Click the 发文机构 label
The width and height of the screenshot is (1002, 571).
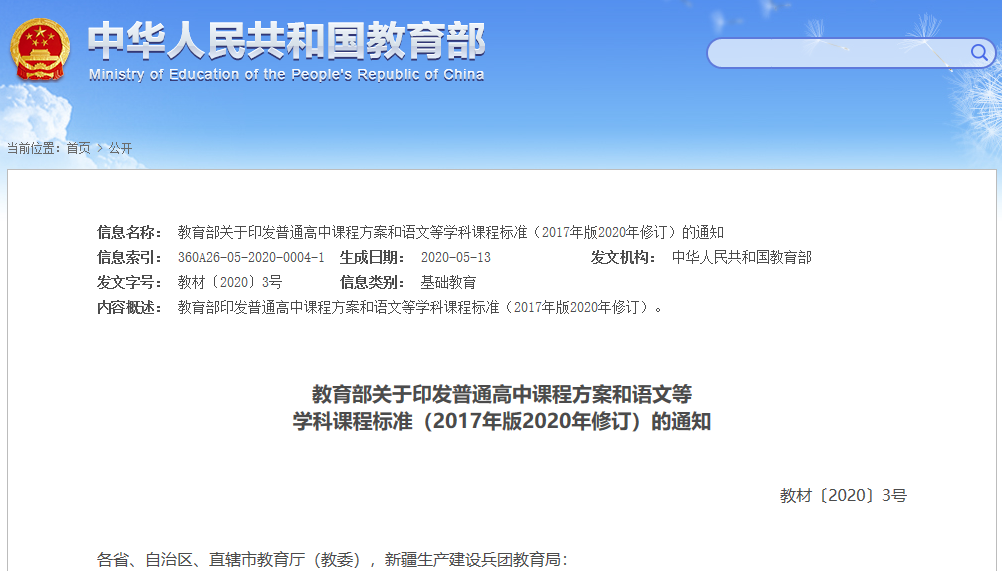click(x=622, y=257)
